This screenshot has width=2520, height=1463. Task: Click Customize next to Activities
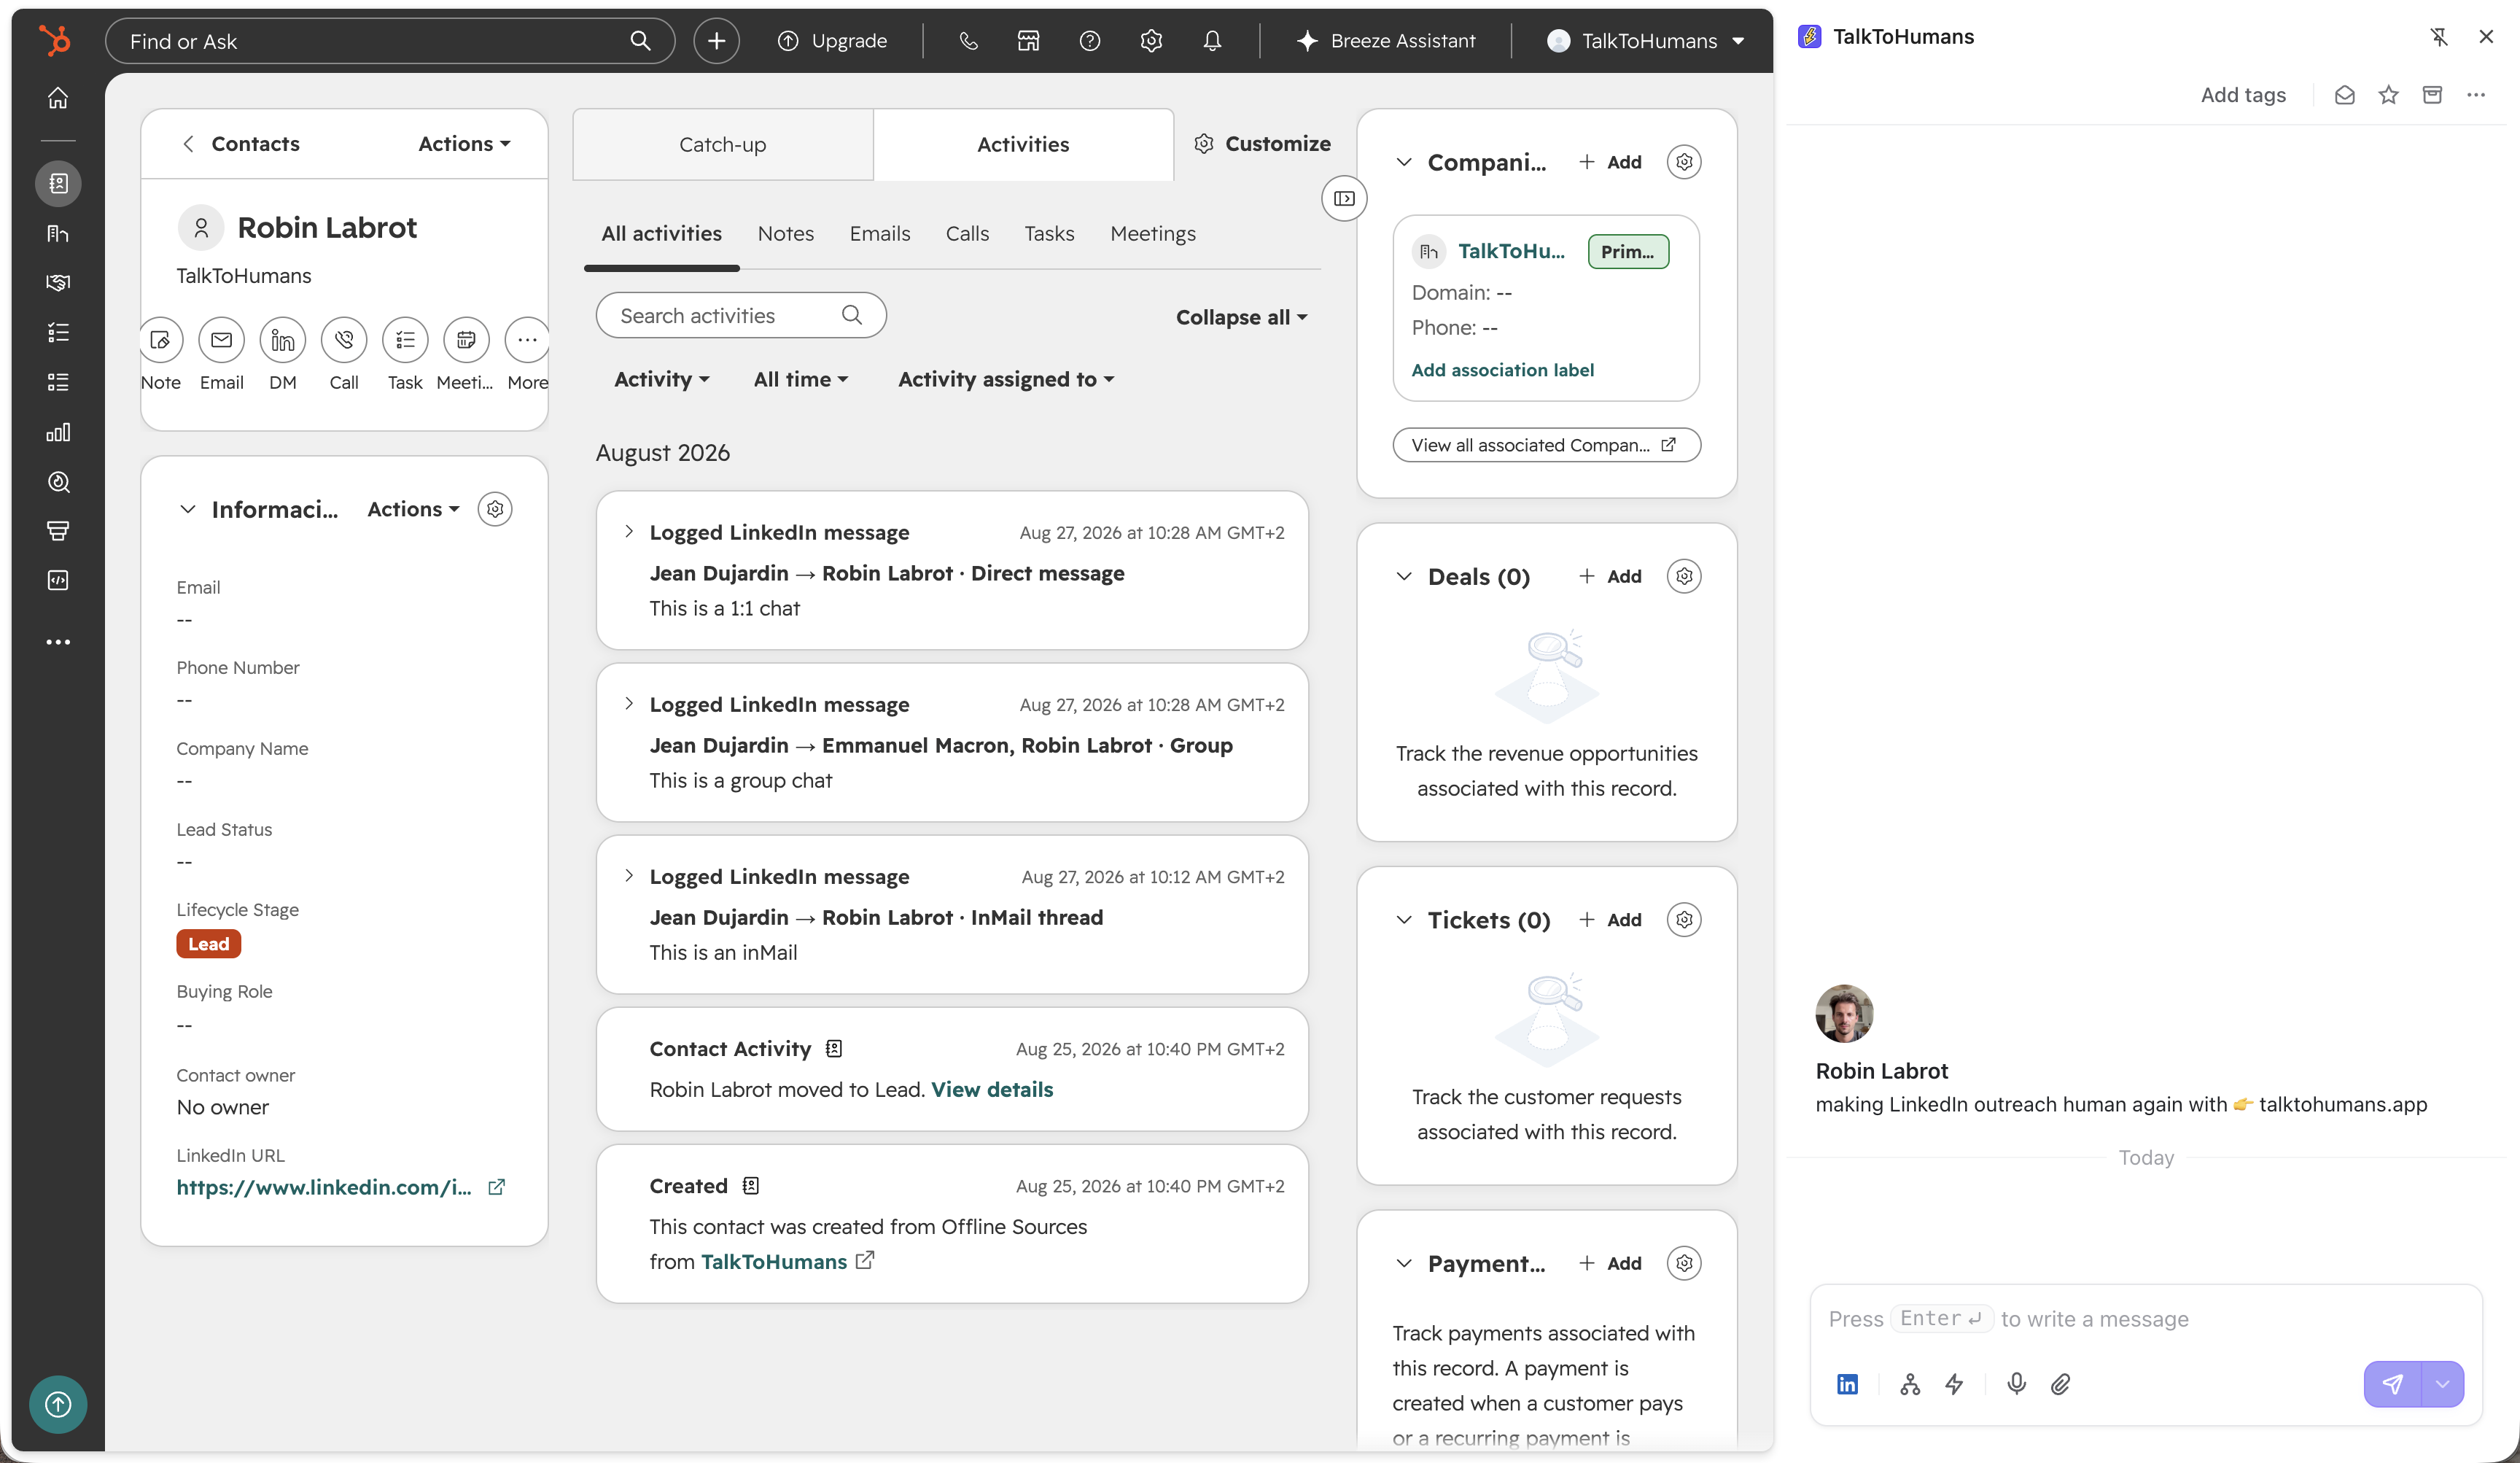pyautogui.click(x=1262, y=144)
